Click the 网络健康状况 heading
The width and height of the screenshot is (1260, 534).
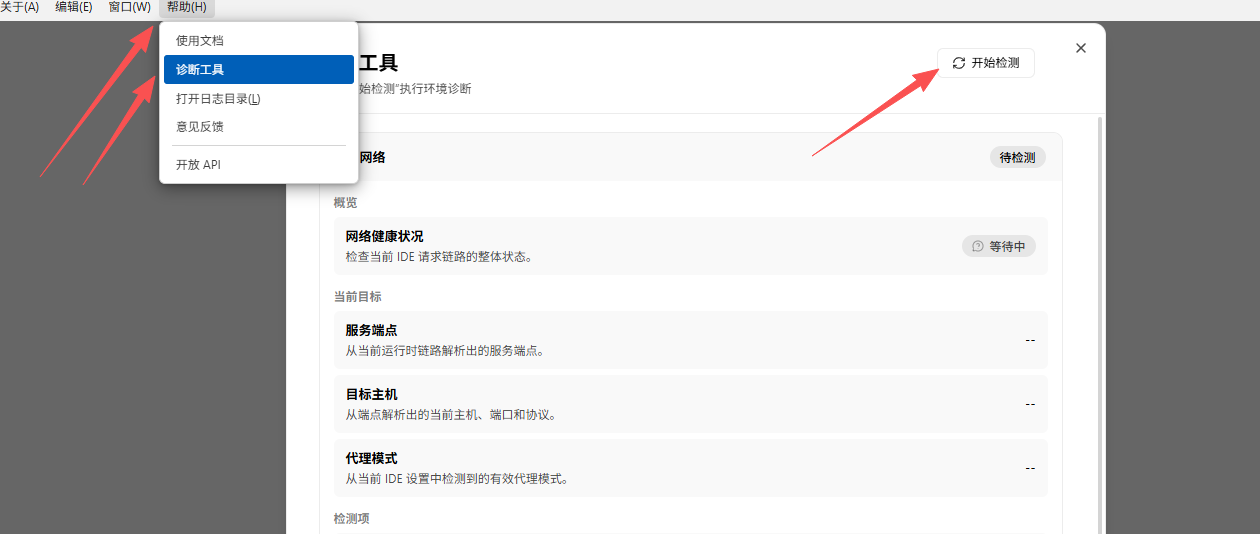(x=384, y=236)
